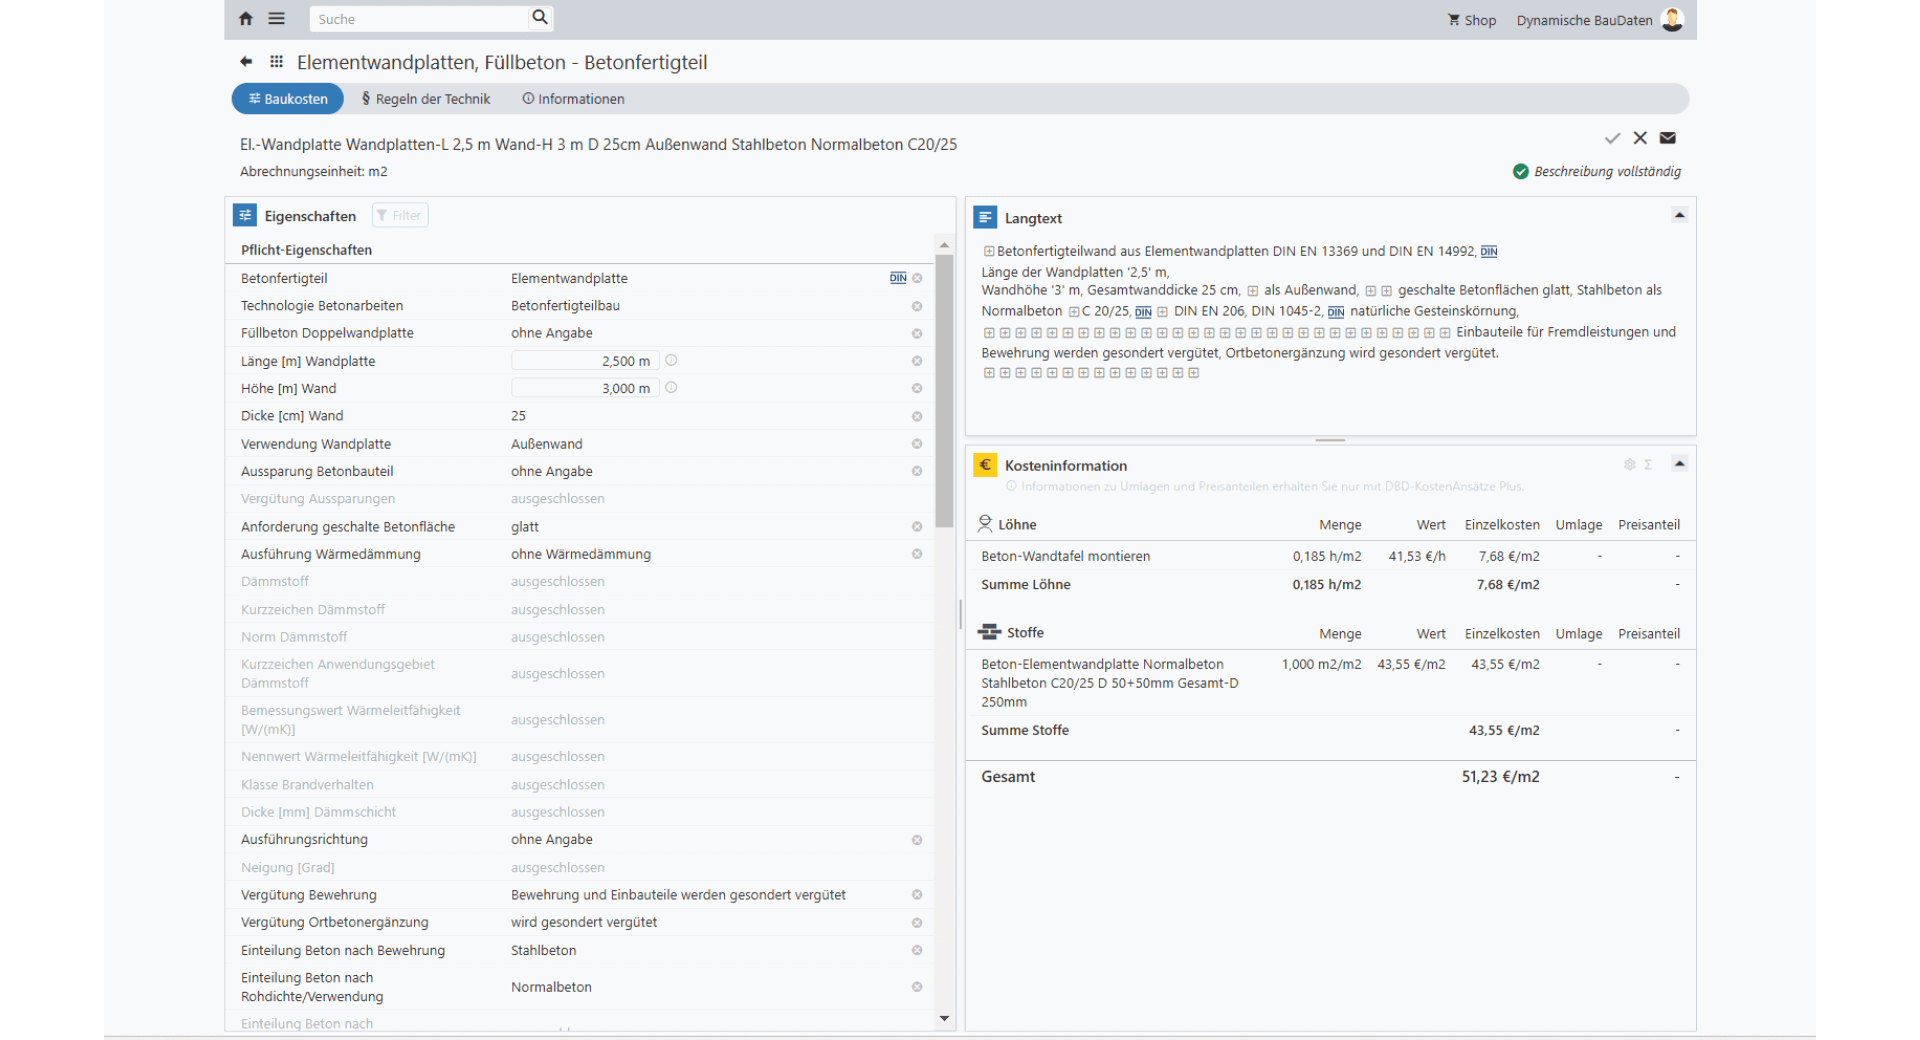This screenshot has width=1920, height=1040.
Task: Open the Shop link
Action: point(1472,20)
